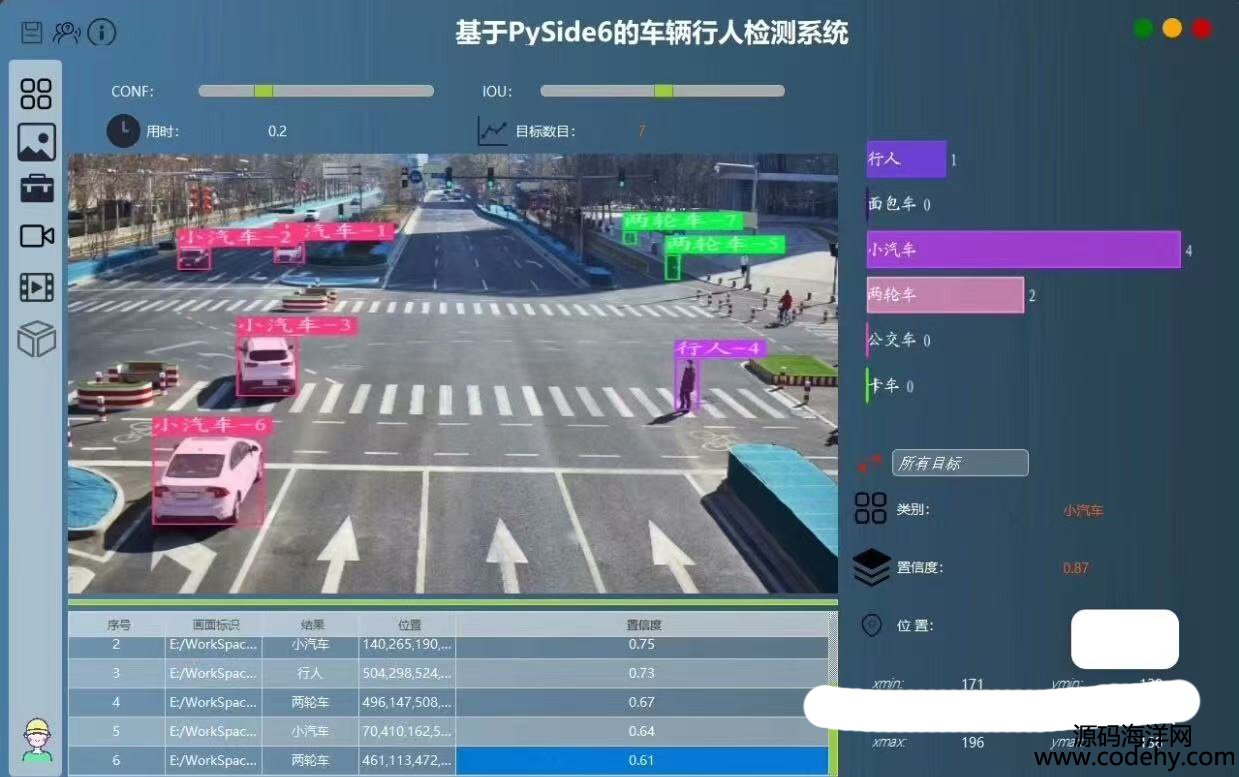Select result cell 行人 in row 3
Viewport: 1239px width, 777px height.
(311, 674)
